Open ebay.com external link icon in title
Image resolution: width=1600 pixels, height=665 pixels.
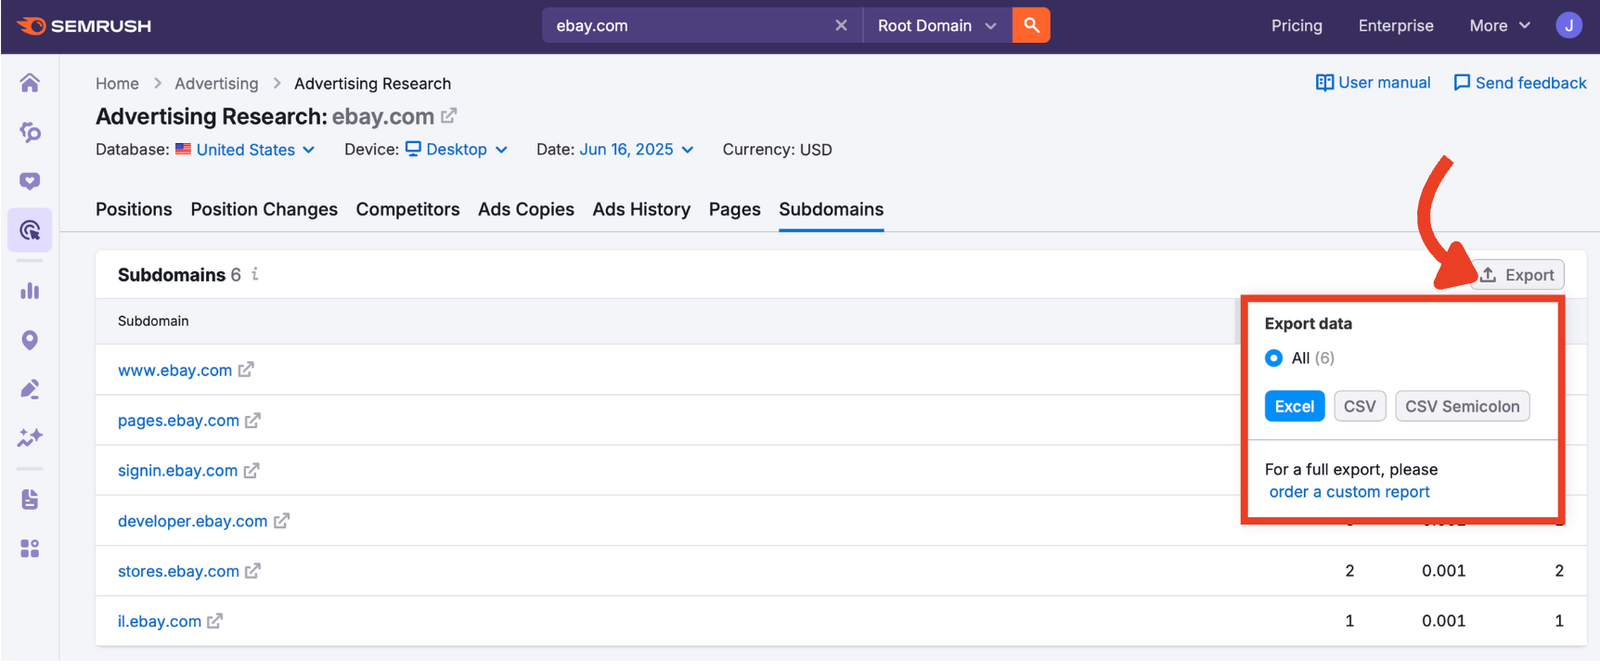(x=449, y=116)
